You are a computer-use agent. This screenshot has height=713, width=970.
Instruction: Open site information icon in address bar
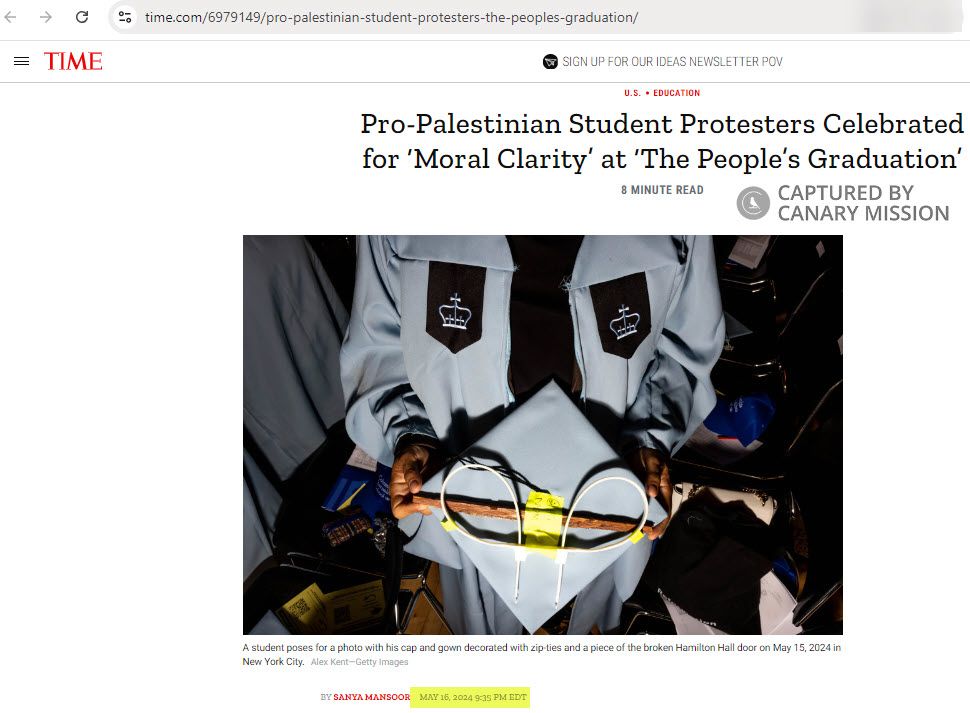(125, 17)
